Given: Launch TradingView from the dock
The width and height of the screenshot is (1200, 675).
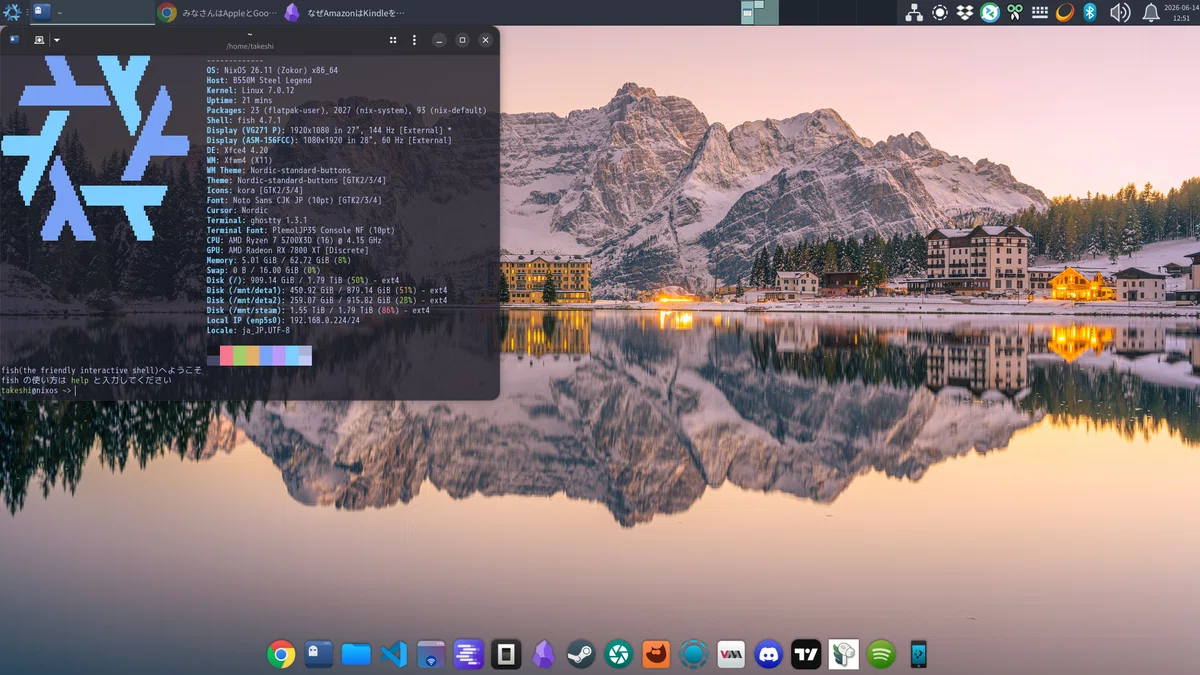Looking at the screenshot, I should click(x=806, y=654).
